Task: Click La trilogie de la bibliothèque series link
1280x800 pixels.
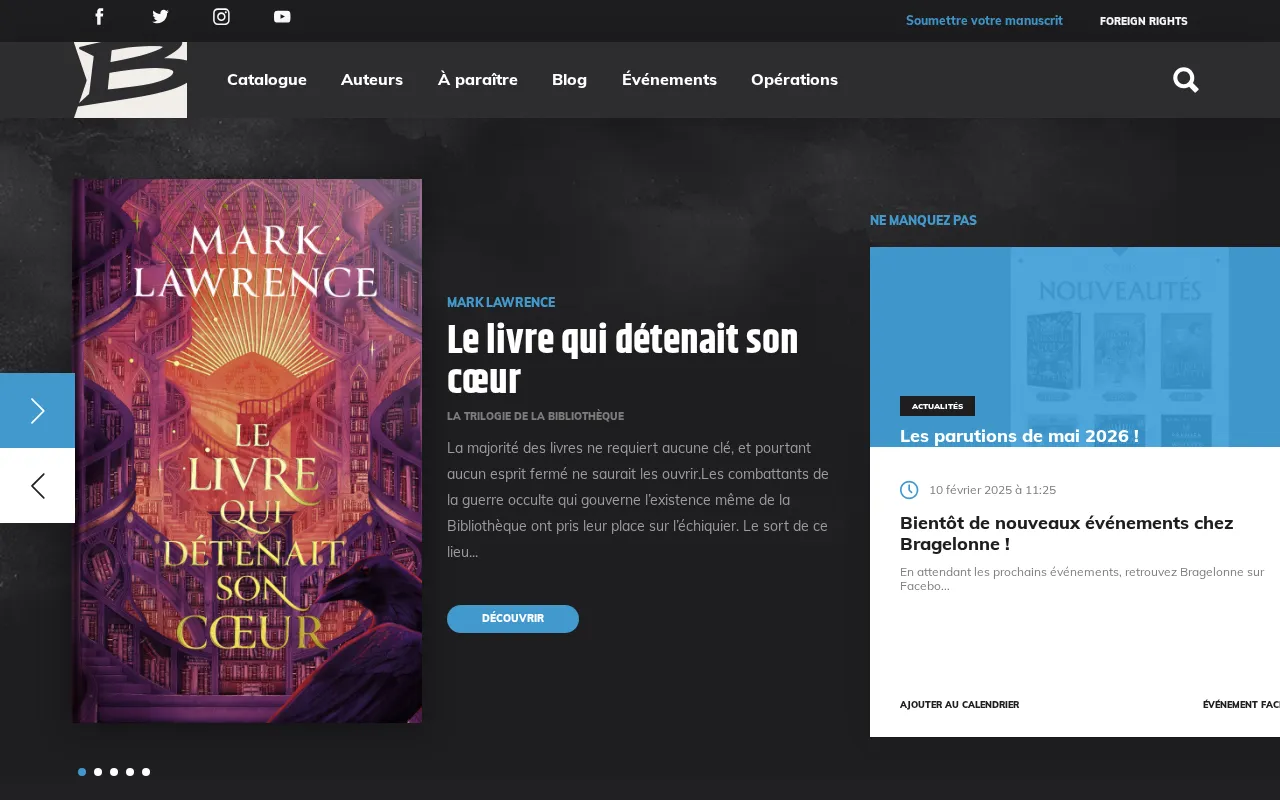Action: point(535,416)
